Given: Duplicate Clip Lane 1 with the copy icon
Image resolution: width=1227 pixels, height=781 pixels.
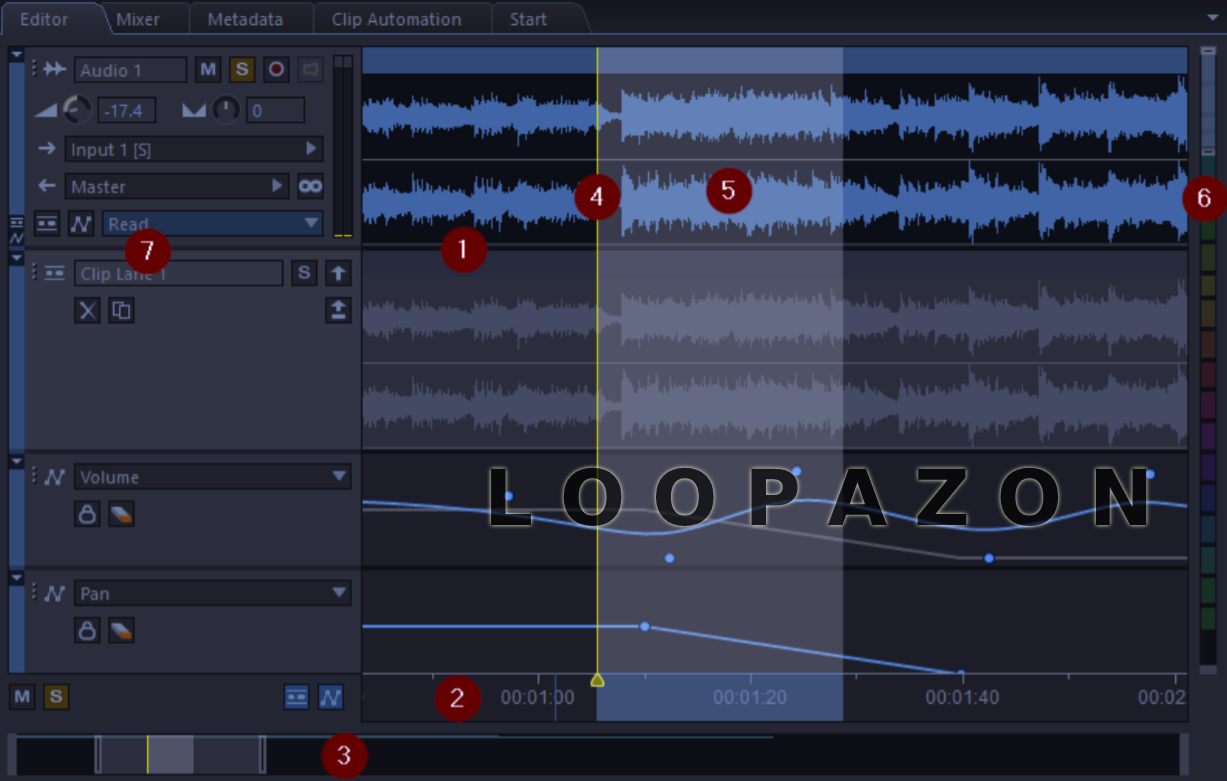Looking at the screenshot, I should point(121,310).
